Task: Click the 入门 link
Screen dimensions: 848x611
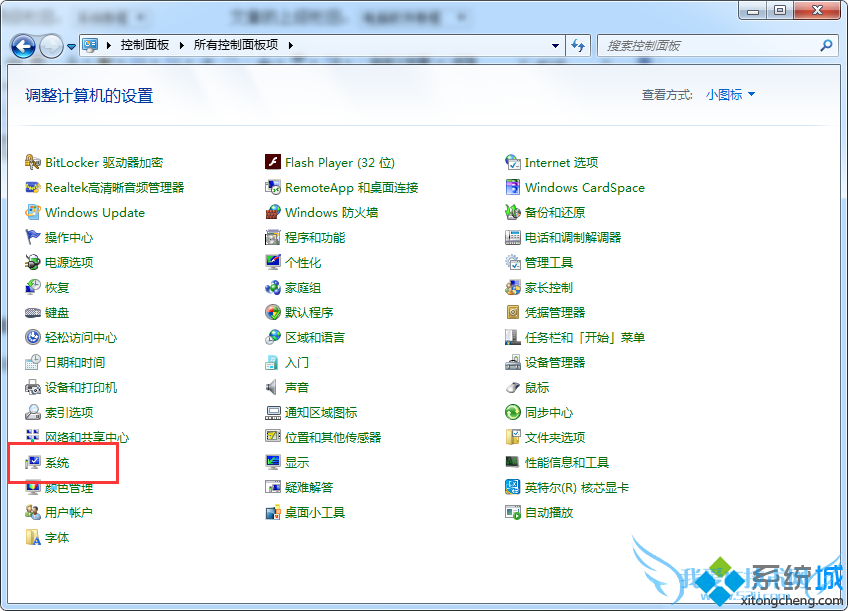Action: [x=297, y=362]
